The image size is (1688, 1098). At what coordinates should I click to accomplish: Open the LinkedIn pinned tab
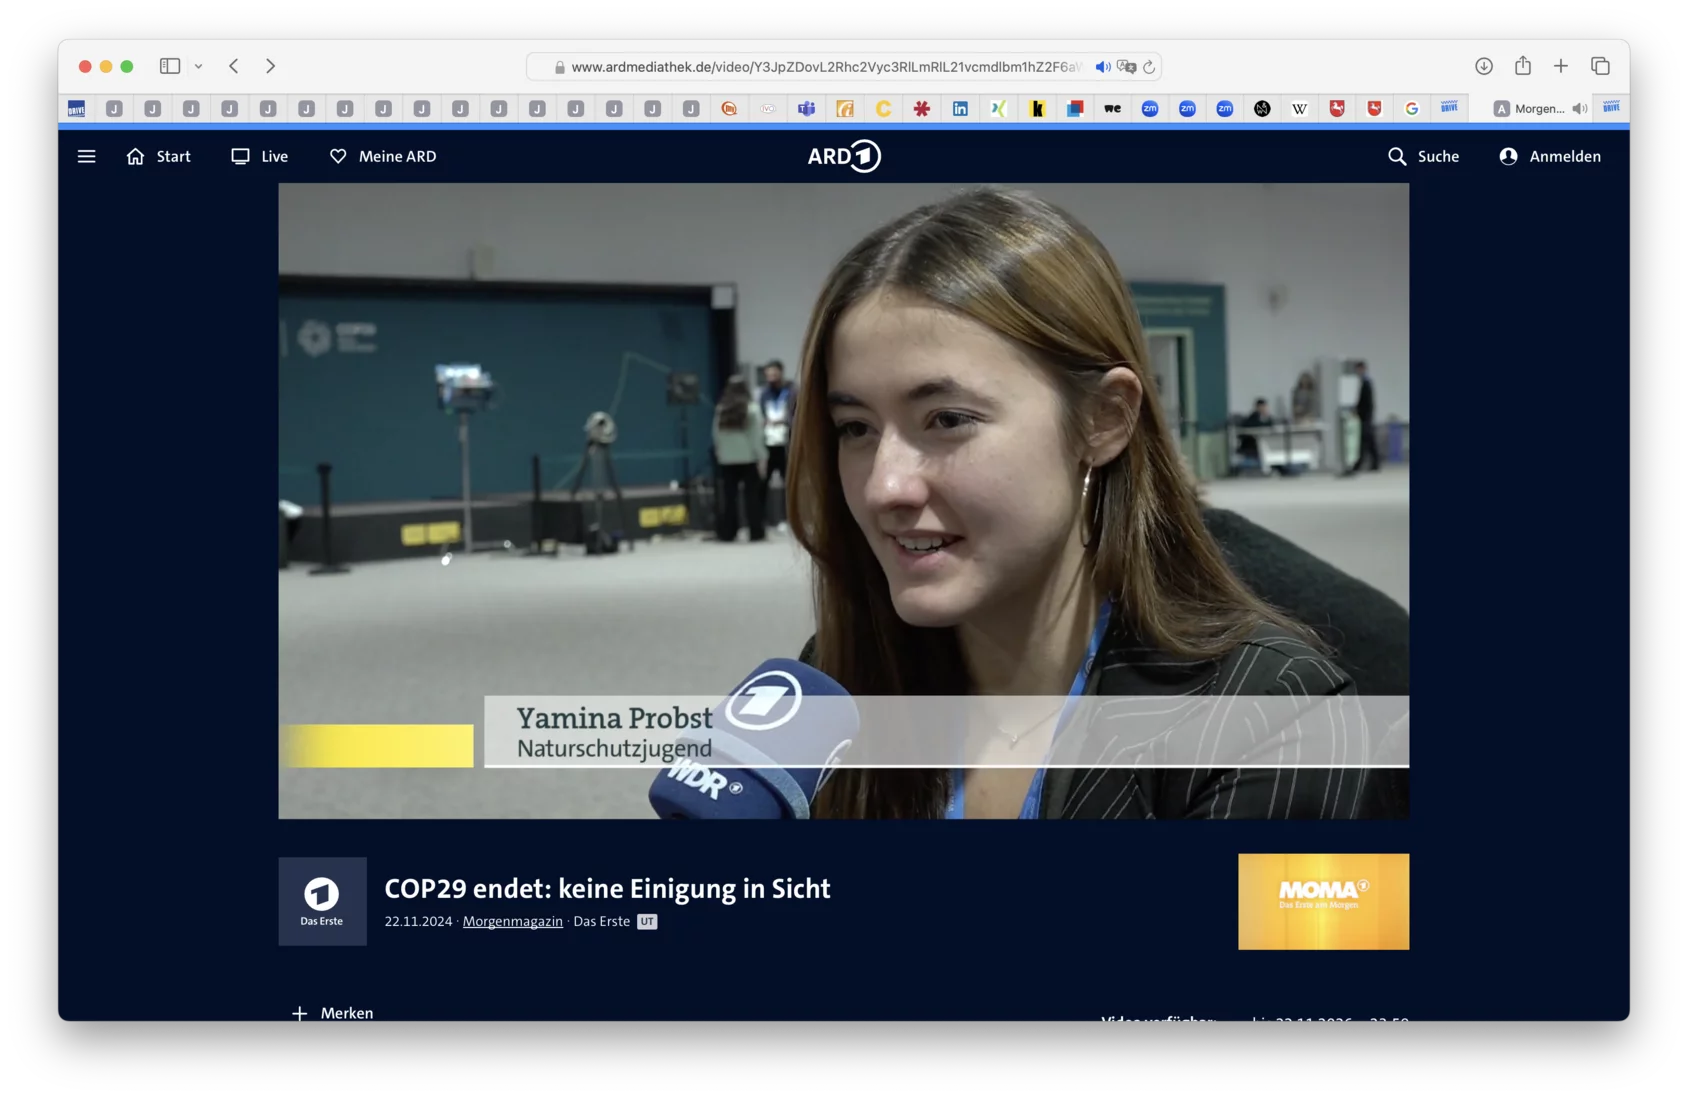click(x=960, y=109)
